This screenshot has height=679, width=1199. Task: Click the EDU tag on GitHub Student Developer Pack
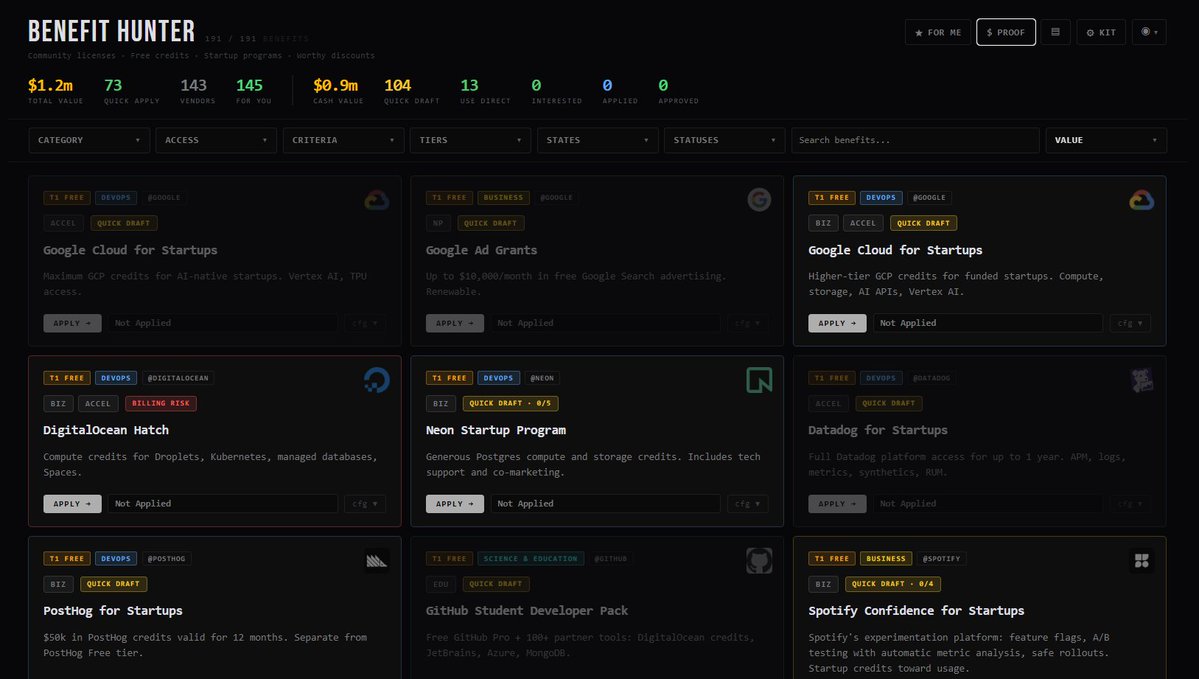click(x=440, y=583)
